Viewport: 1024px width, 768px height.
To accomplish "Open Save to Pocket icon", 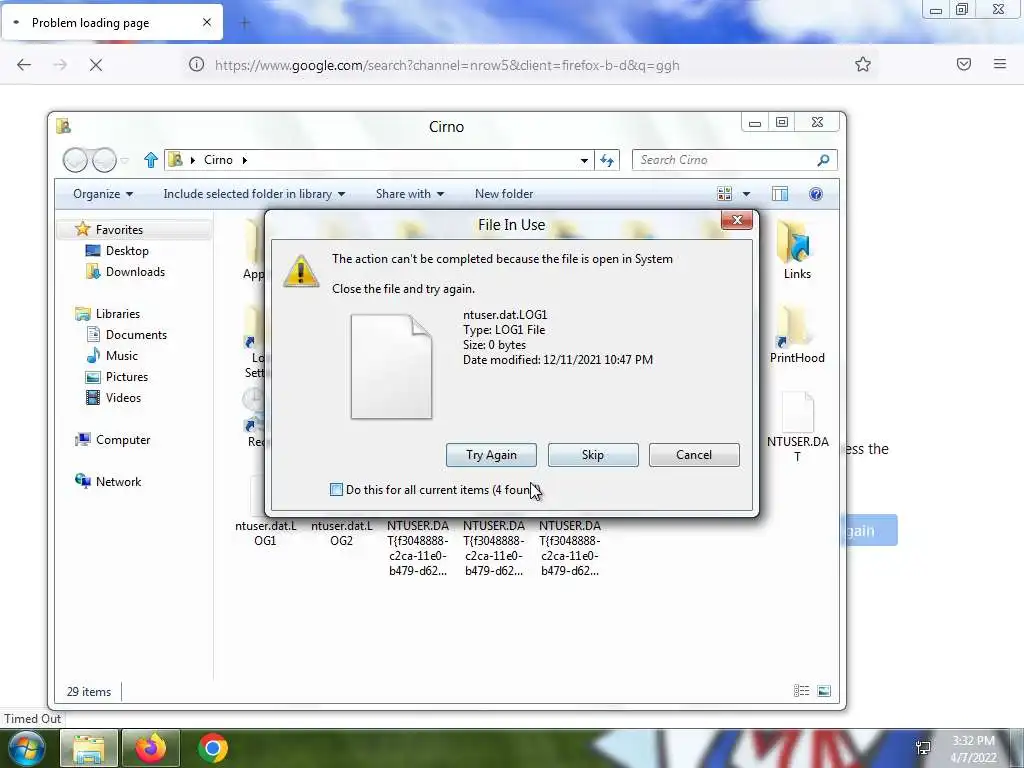I will tap(964, 64).
